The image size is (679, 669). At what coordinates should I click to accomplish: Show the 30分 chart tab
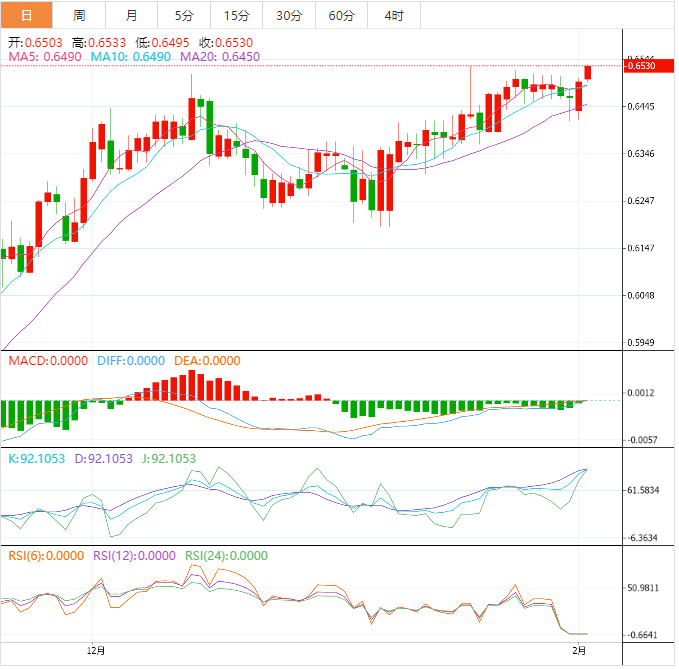[x=289, y=16]
